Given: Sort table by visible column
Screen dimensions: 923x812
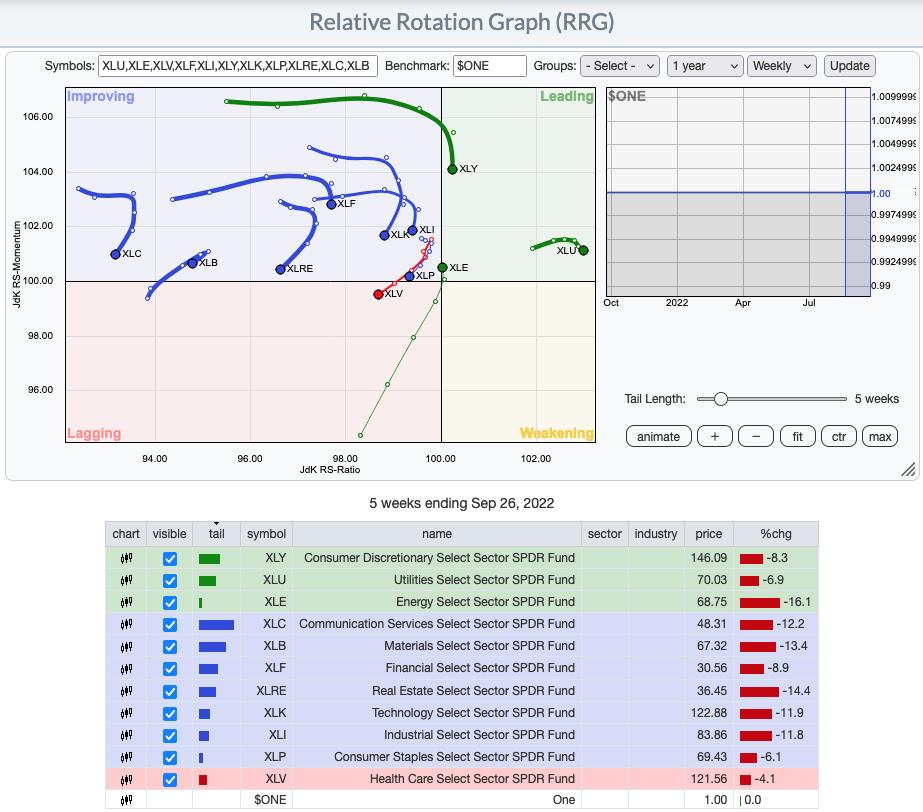Looking at the screenshot, I should pyautogui.click(x=170, y=534).
